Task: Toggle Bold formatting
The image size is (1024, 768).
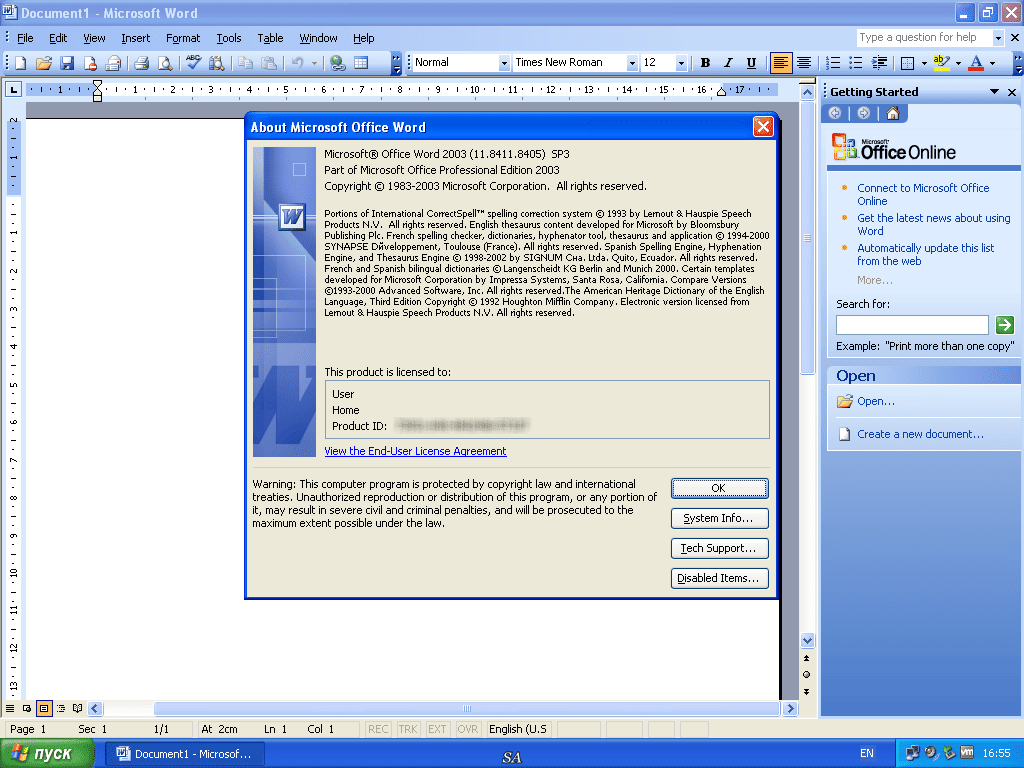Action: pyautogui.click(x=705, y=63)
